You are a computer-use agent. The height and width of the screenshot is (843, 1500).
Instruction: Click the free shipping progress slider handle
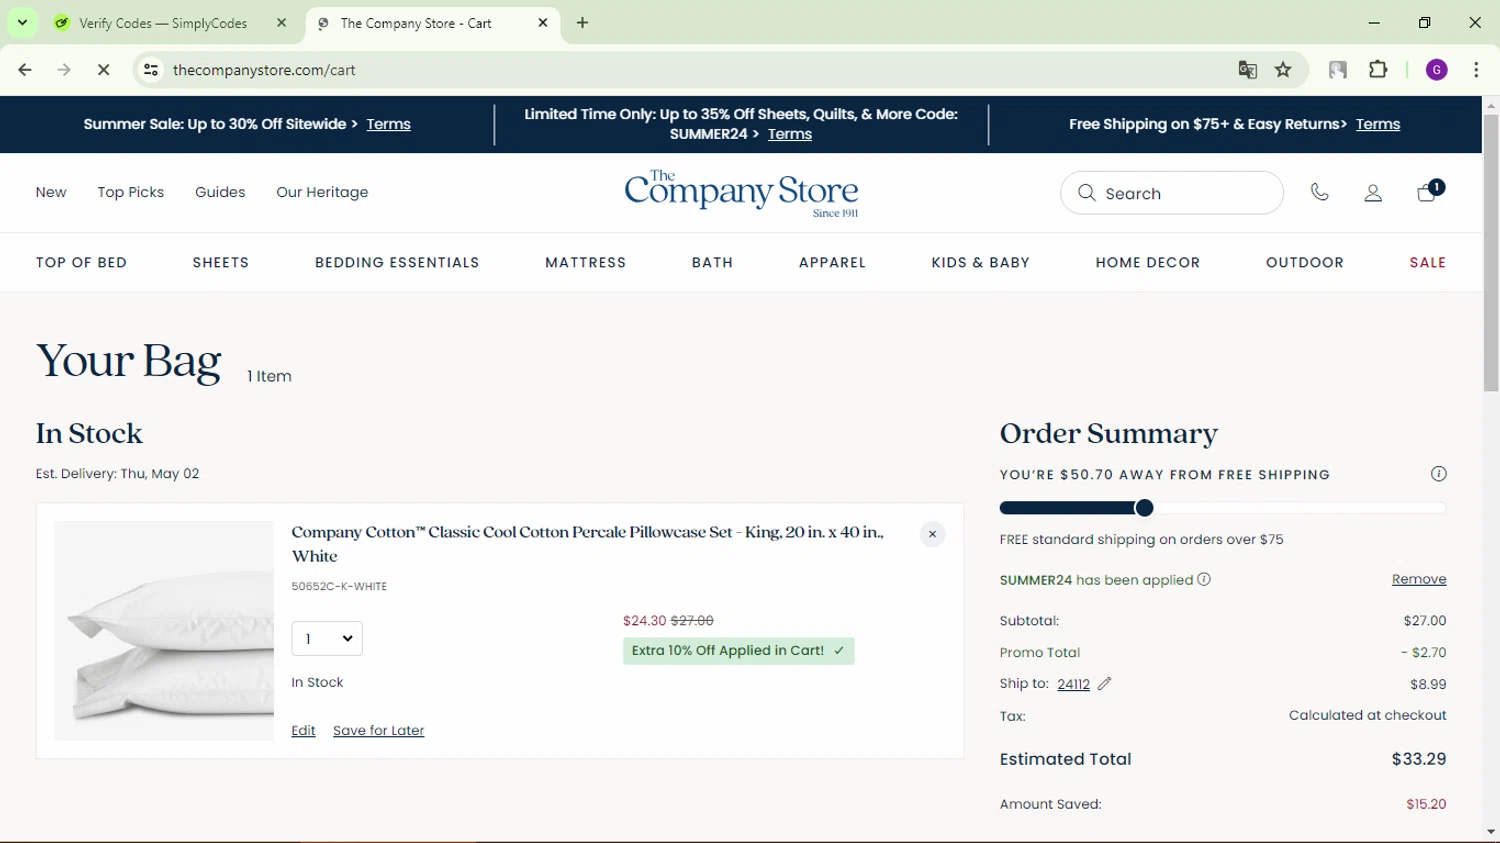(1145, 508)
